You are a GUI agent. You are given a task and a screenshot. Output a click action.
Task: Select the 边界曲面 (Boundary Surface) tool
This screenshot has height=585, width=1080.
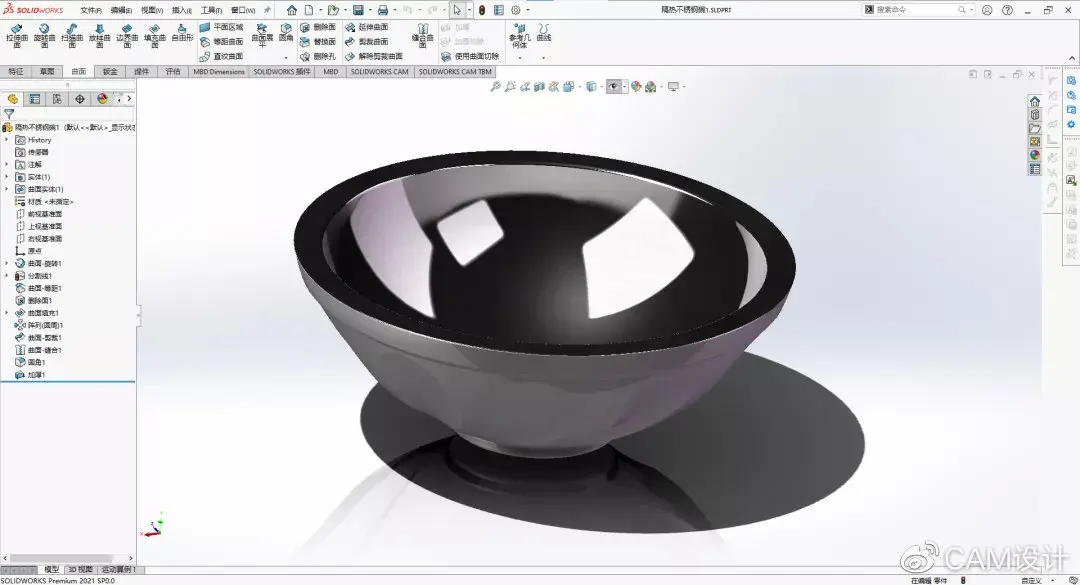[x=127, y=35]
